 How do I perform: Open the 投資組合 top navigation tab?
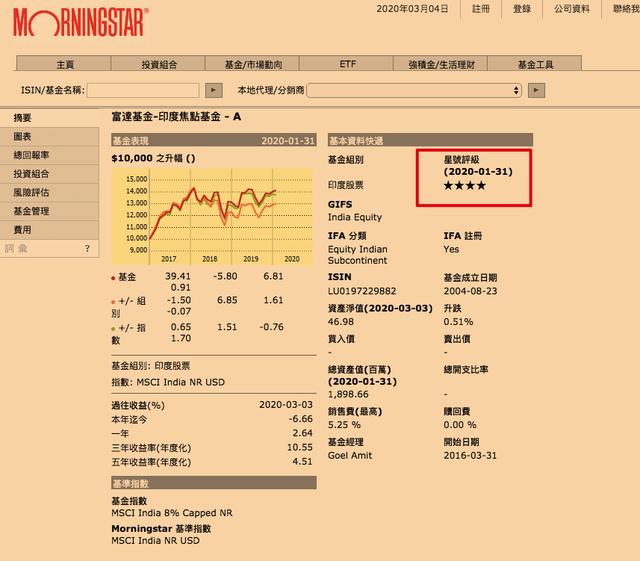(x=159, y=64)
